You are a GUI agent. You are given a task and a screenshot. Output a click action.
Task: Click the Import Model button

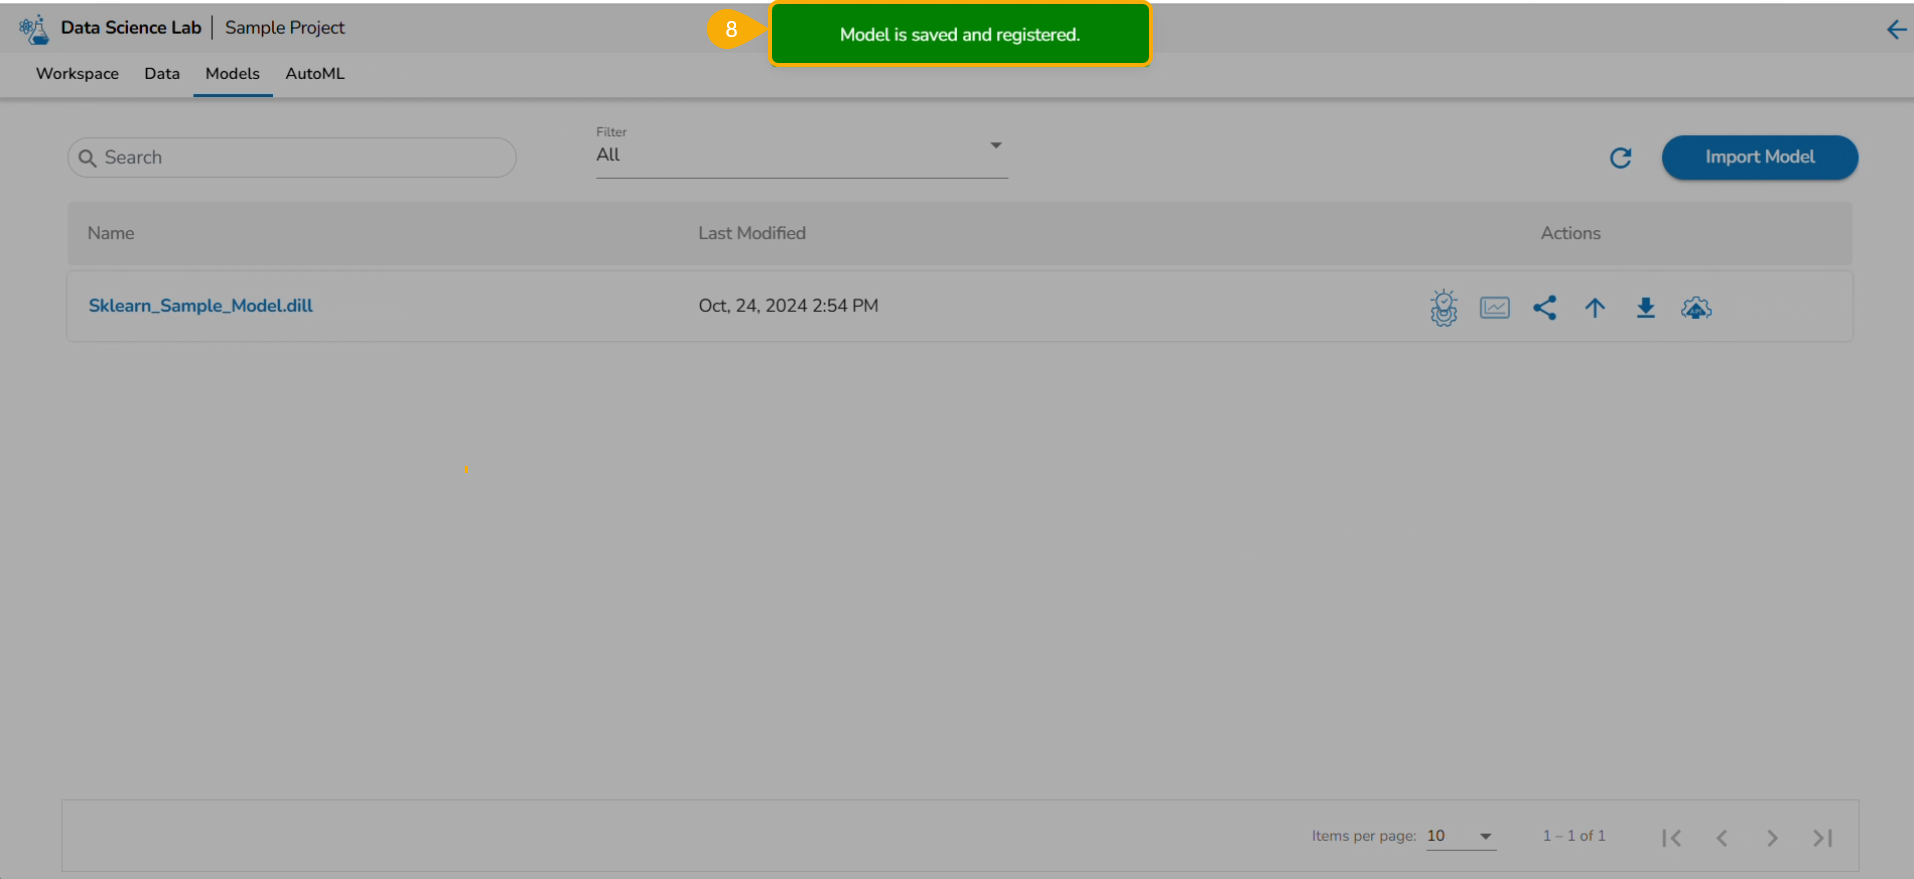pos(1759,157)
